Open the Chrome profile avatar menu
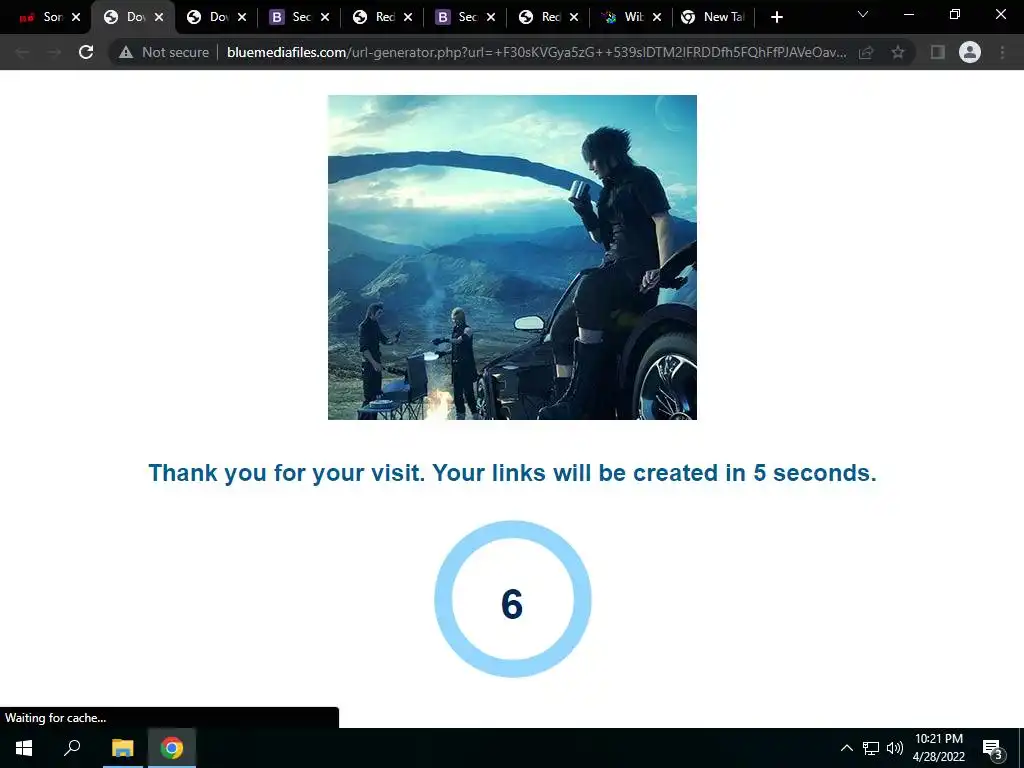Screen dimensions: 1024x768 (x=970, y=52)
